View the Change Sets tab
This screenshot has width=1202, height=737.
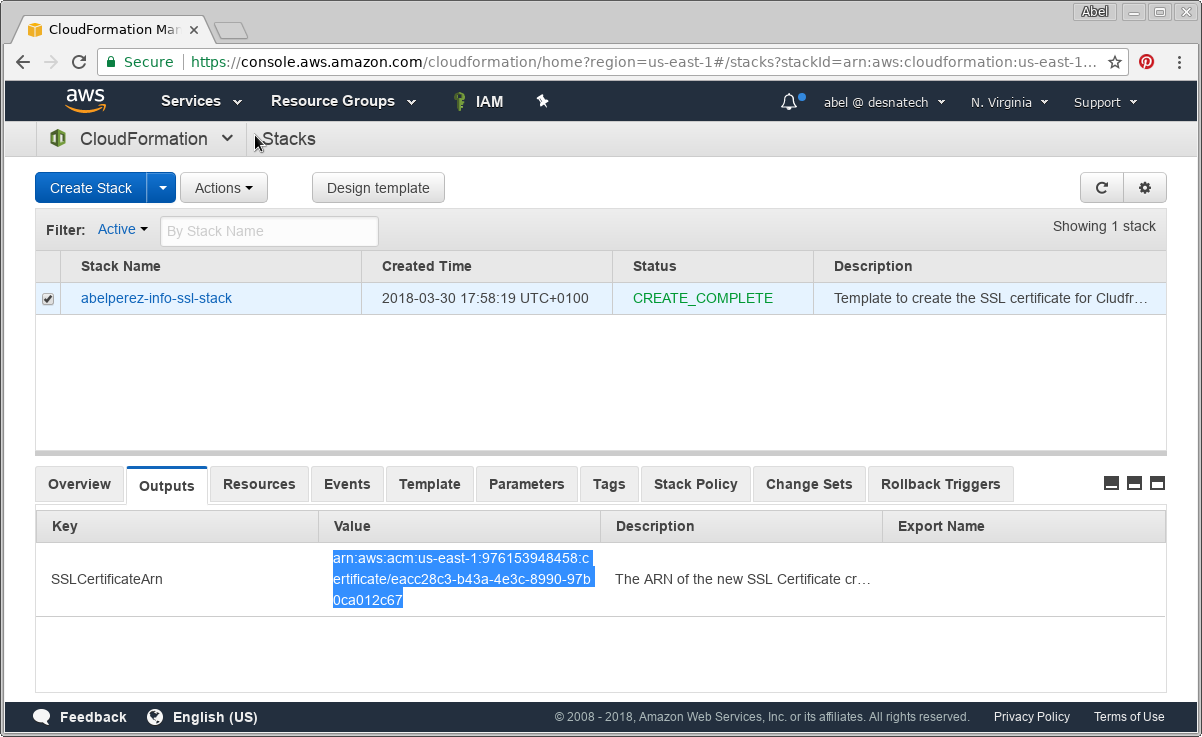click(x=809, y=484)
